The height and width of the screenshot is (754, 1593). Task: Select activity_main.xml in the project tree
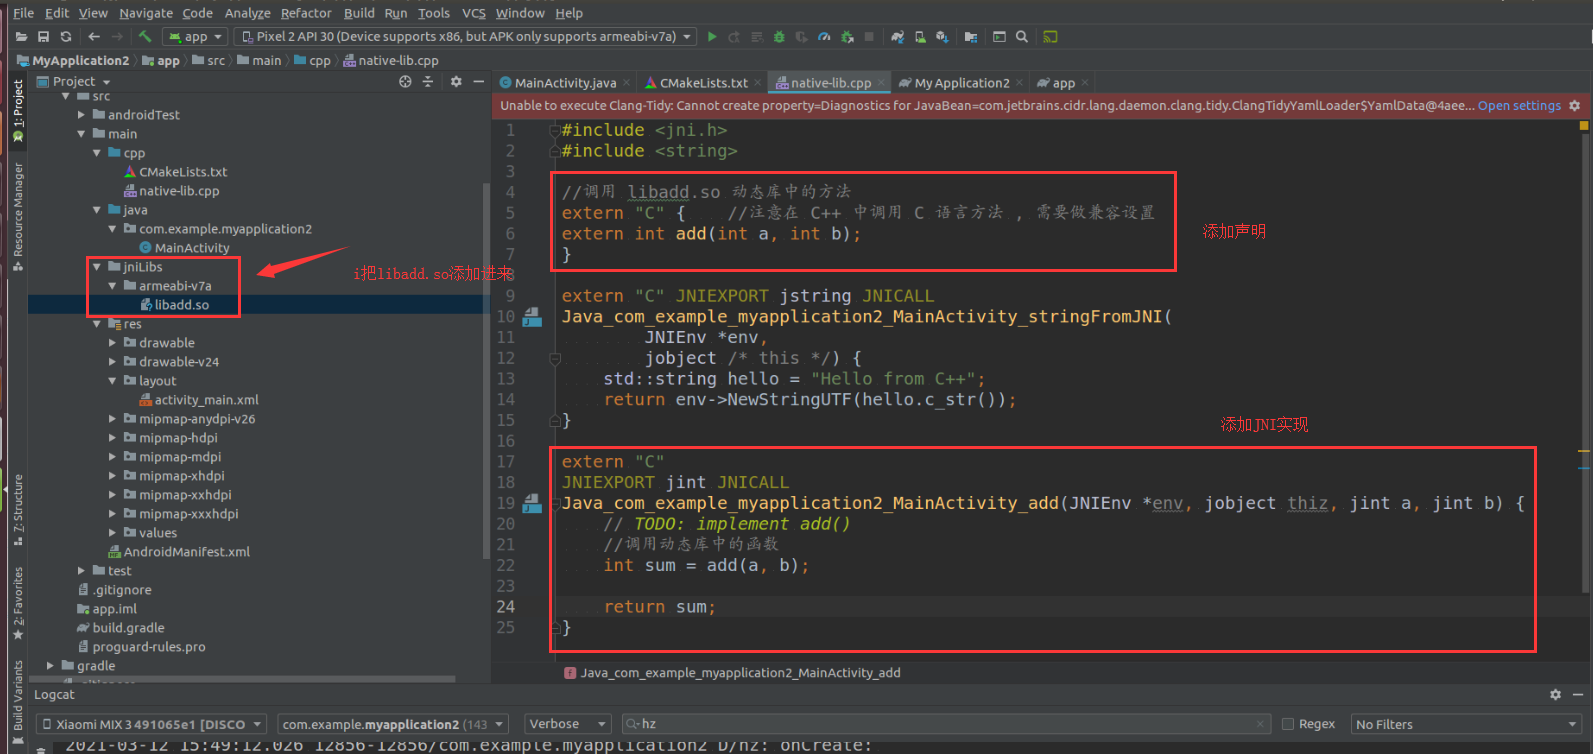198,400
